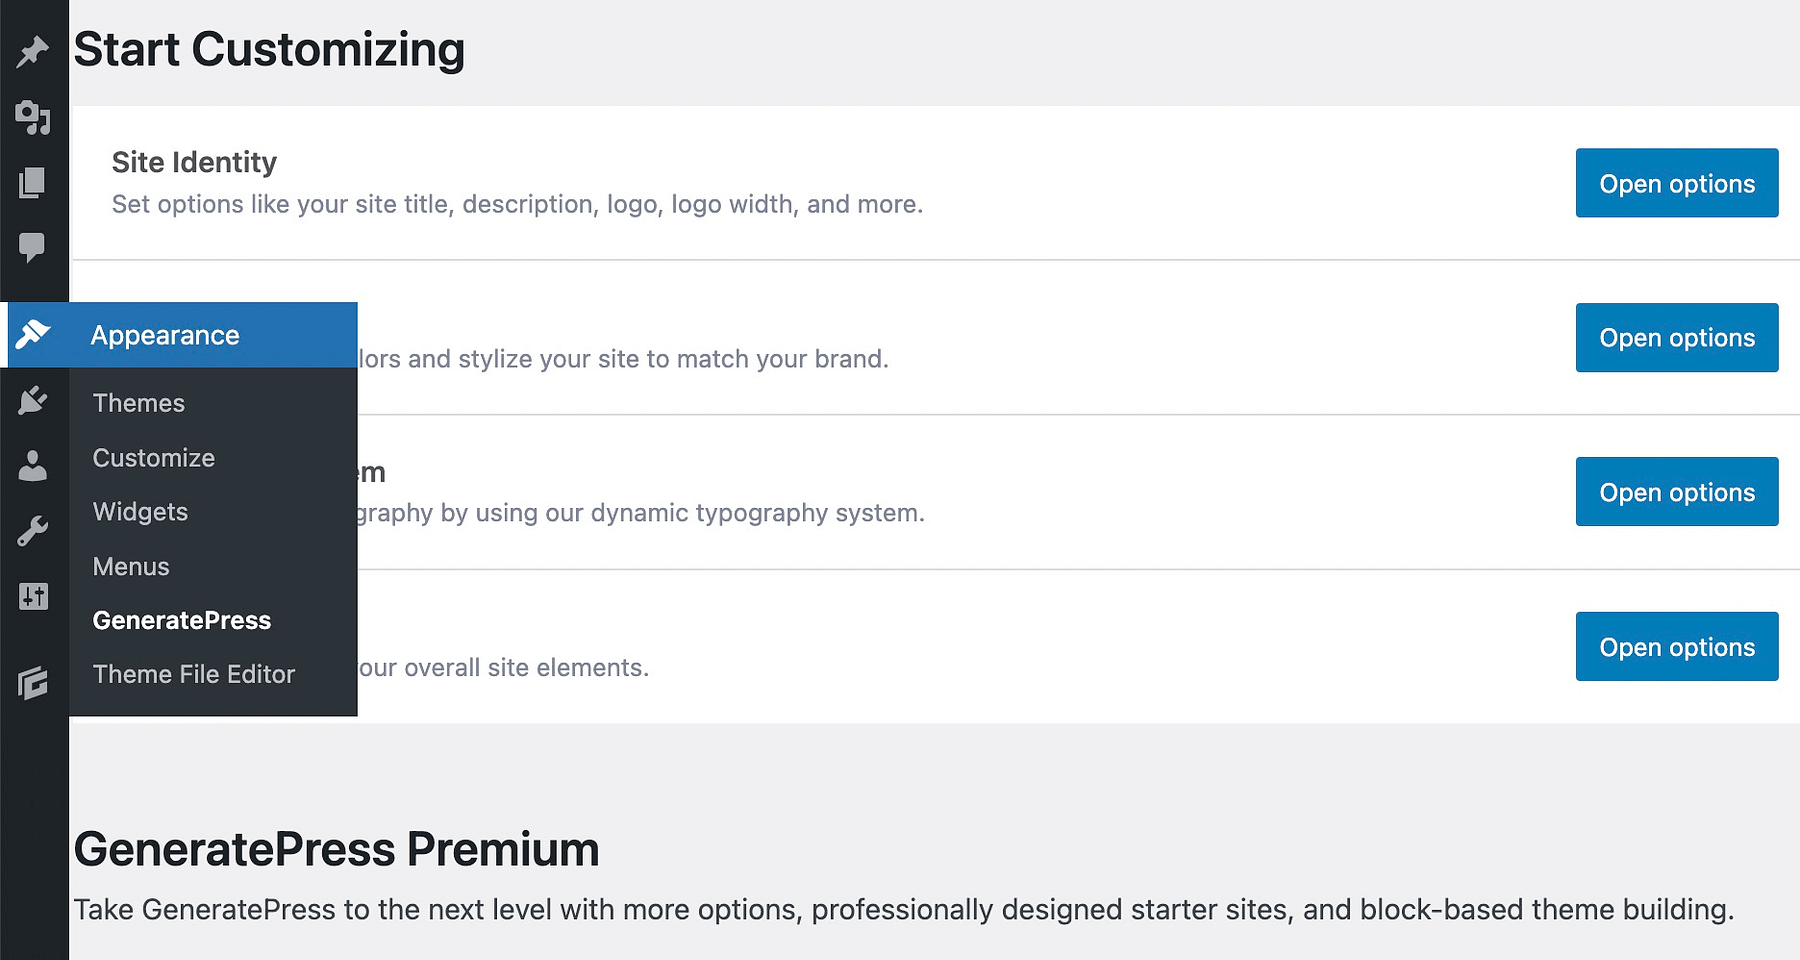Go to Users via the person icon
The width and height of the screenshot is (1800, 960).
coord(33,465)
